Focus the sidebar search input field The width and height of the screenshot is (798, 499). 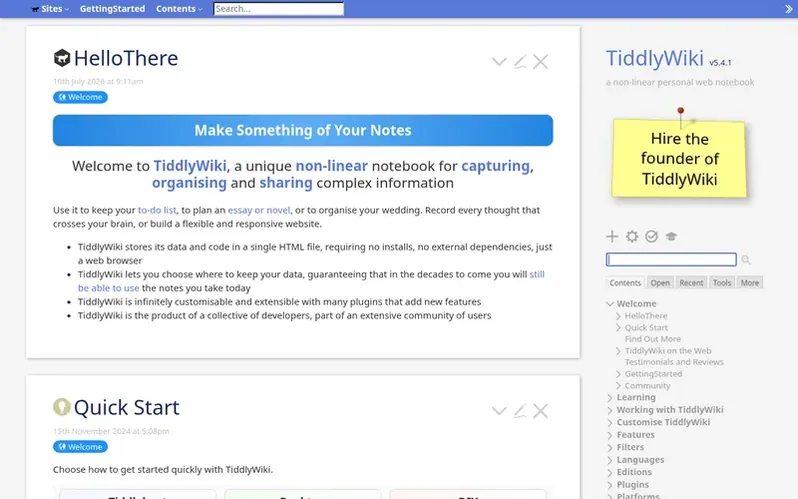point(671,260)
